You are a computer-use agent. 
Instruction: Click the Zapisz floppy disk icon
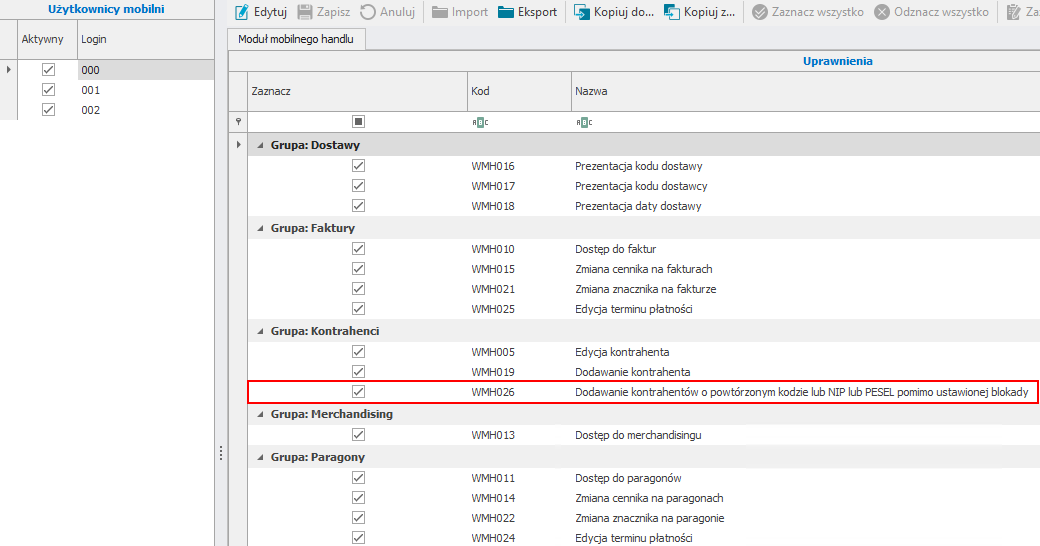coord(305,13)
